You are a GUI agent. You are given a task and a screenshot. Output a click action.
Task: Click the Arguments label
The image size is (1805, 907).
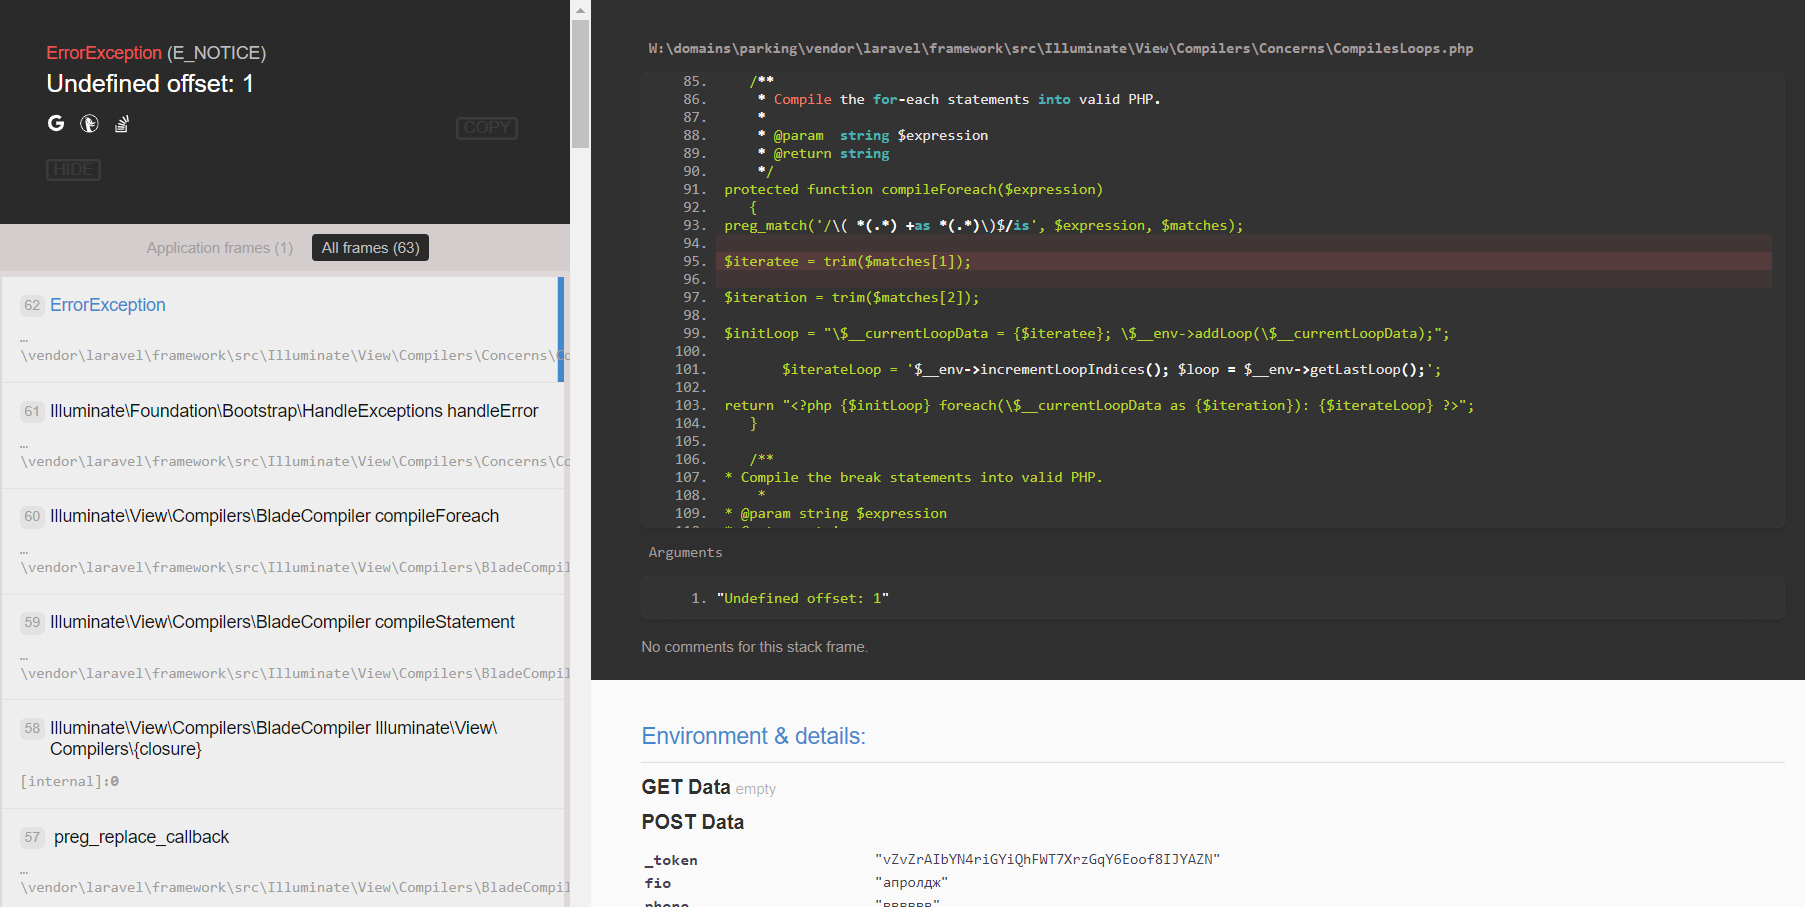pos(685,552)
